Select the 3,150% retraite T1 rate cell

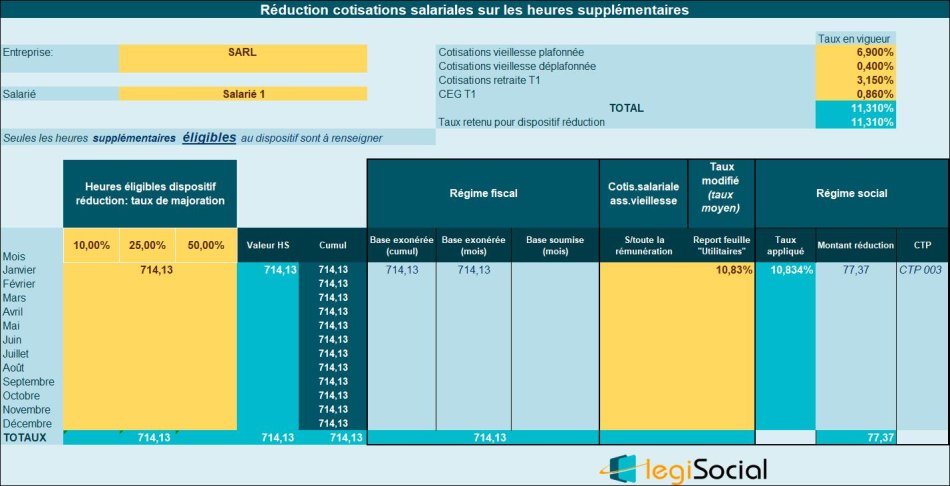(x=856, y=79)
